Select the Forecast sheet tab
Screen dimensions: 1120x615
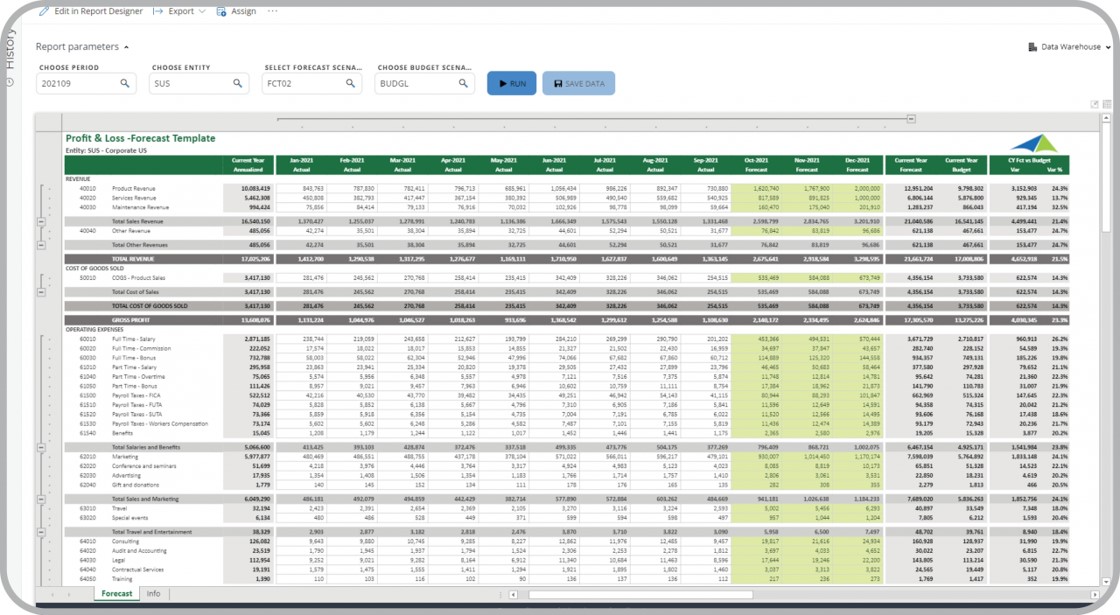tap(117, 594)
